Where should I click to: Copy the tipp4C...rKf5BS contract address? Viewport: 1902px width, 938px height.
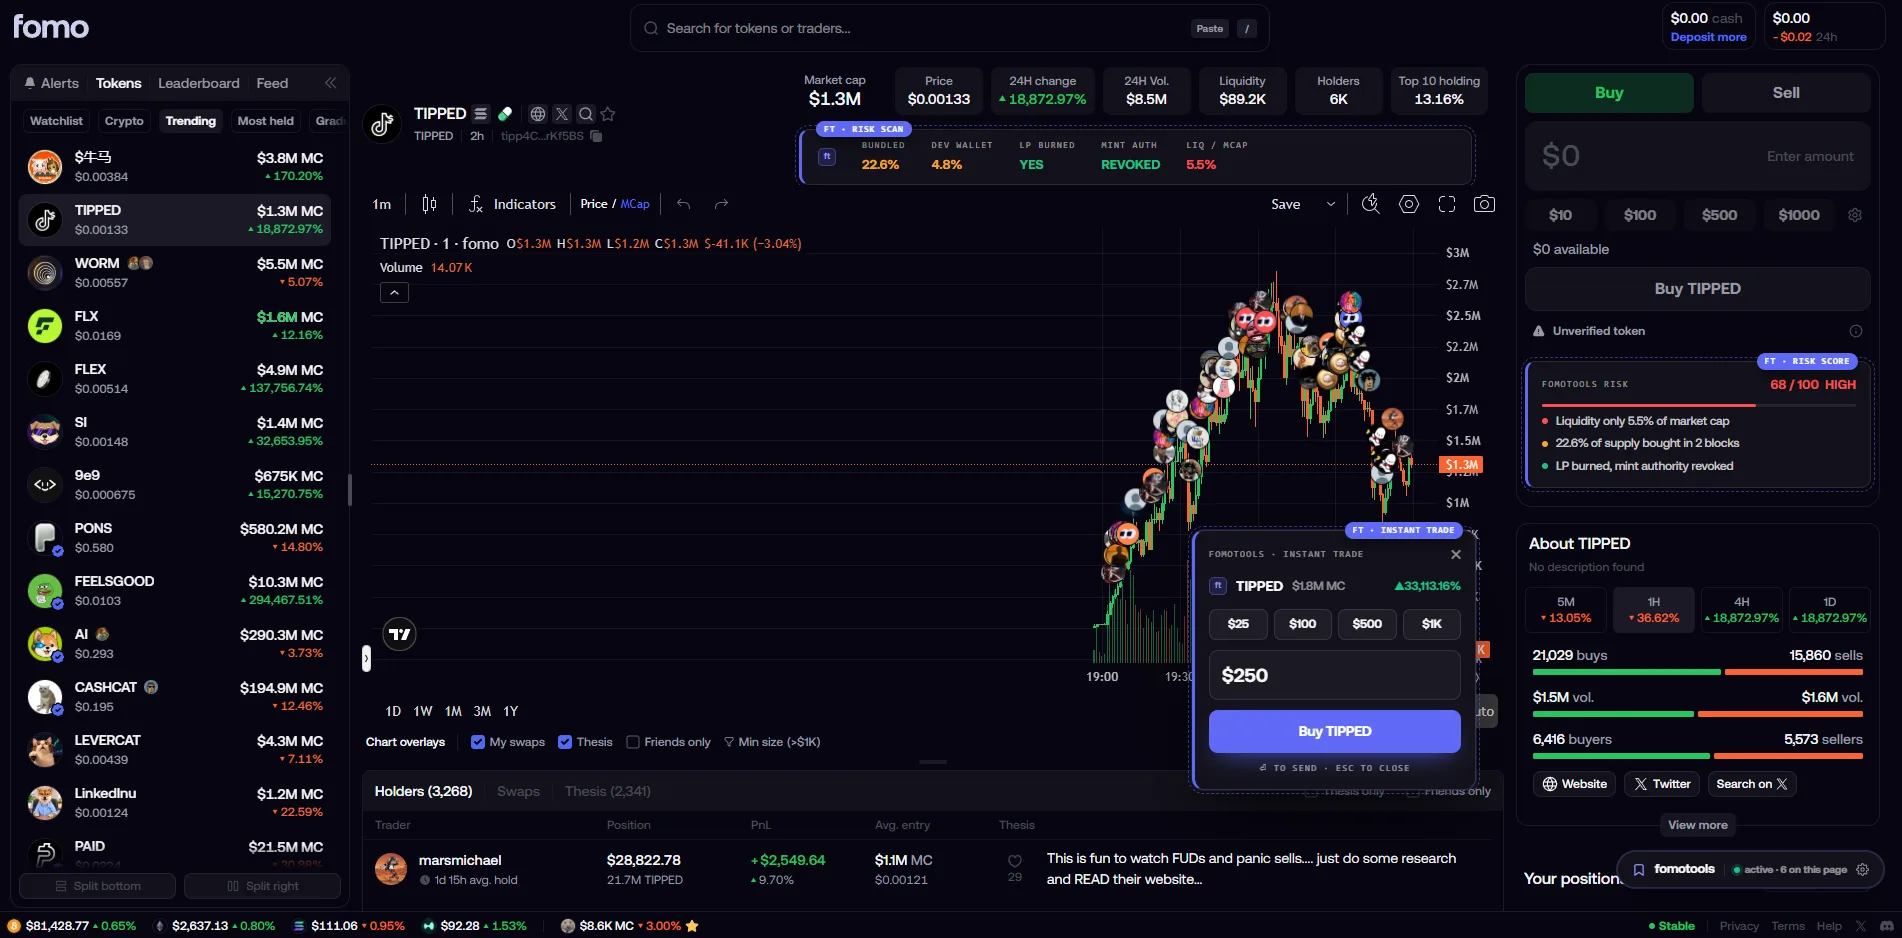click(x=596, y=136)
